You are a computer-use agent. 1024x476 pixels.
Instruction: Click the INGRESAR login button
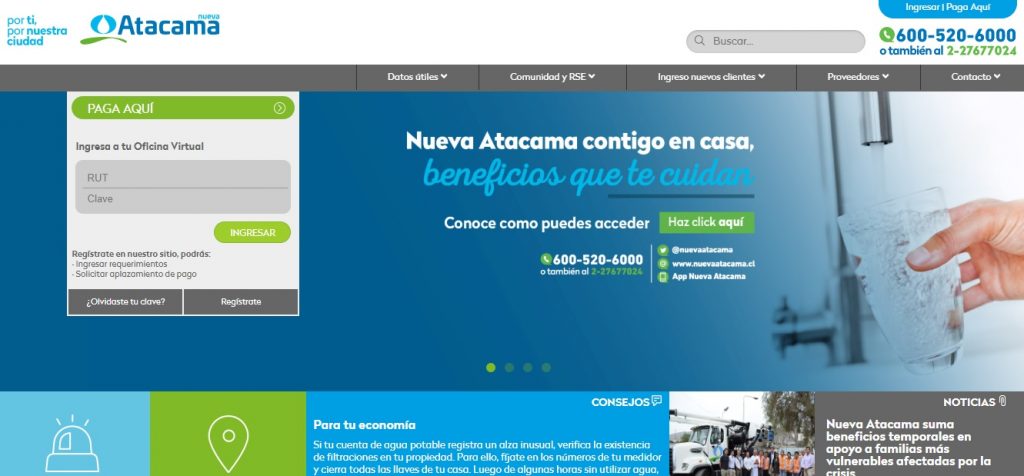point(252,232)
